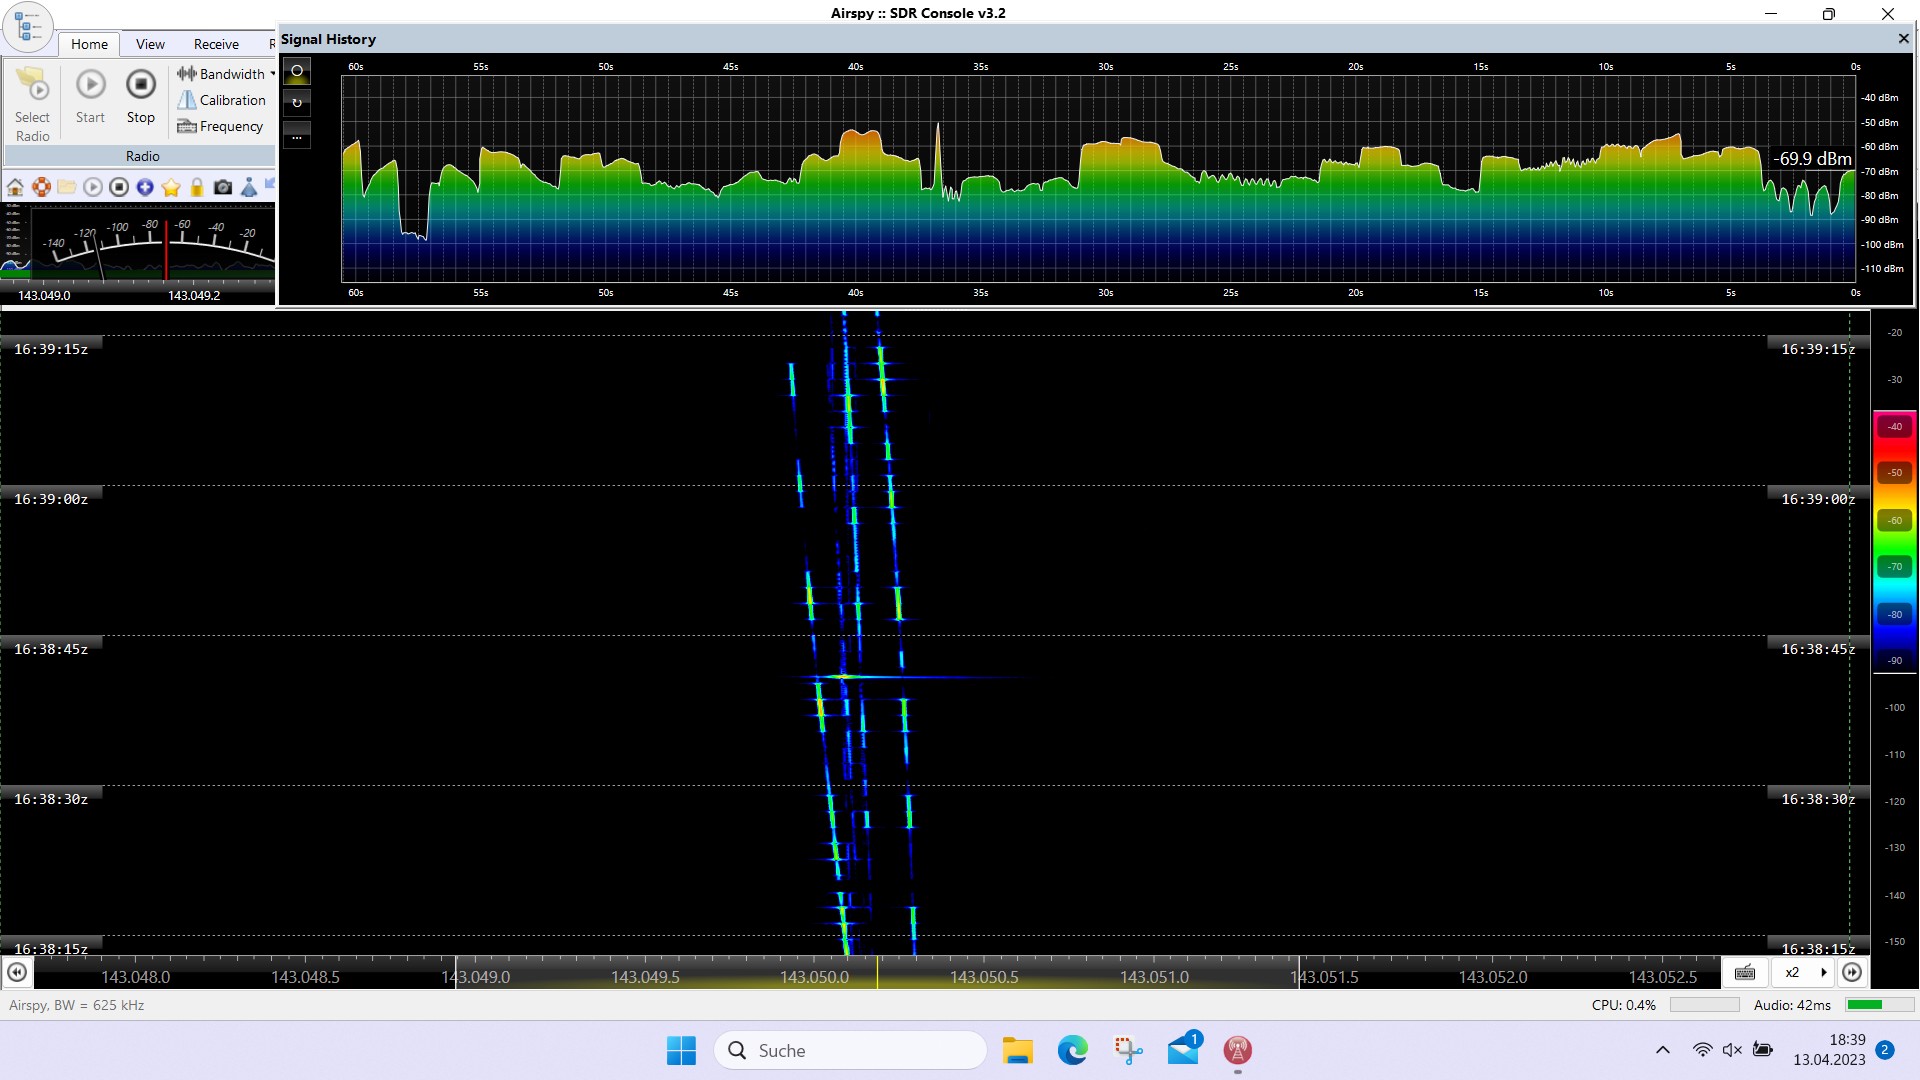Show hidden system tray icons
The height and width of the screenshot is (1080, 1920).
[1663, 1050]
